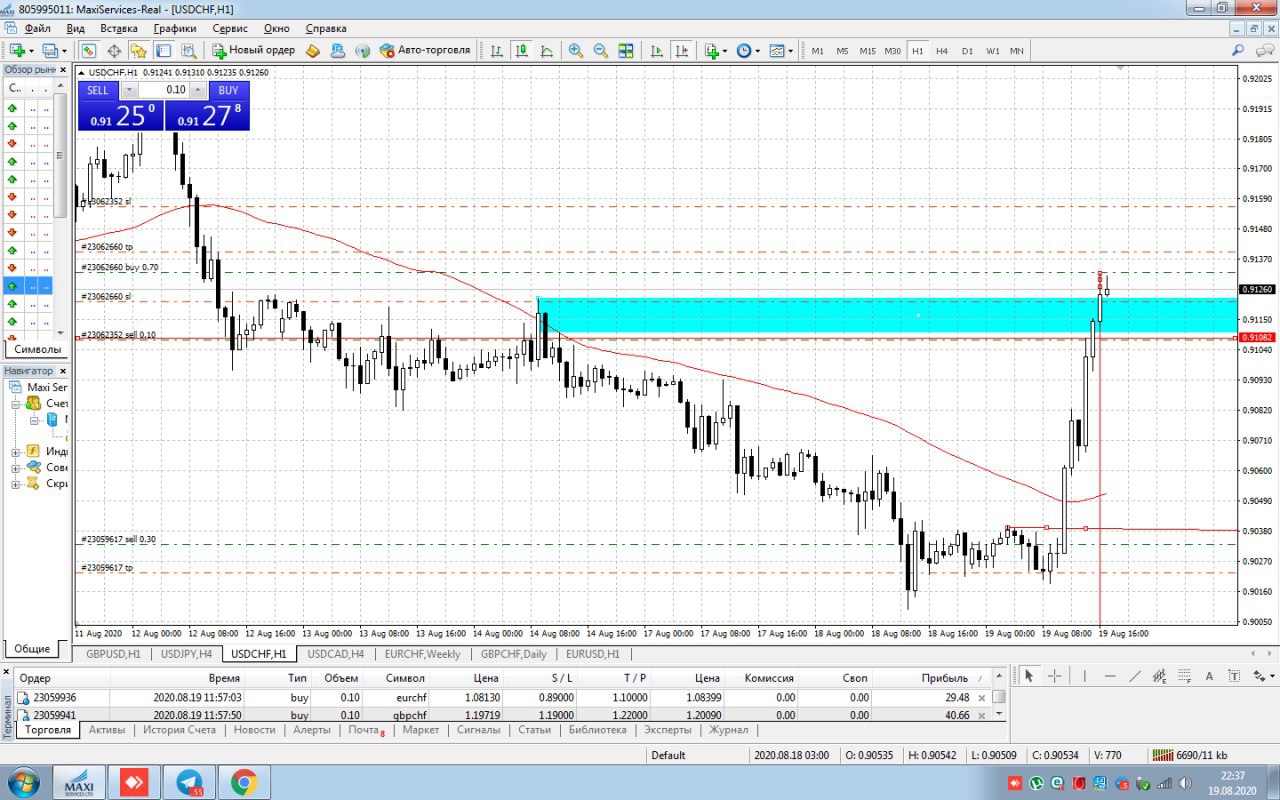Switch chart to bar chart
1280x800 pixels.
click(x=497, y=50)
